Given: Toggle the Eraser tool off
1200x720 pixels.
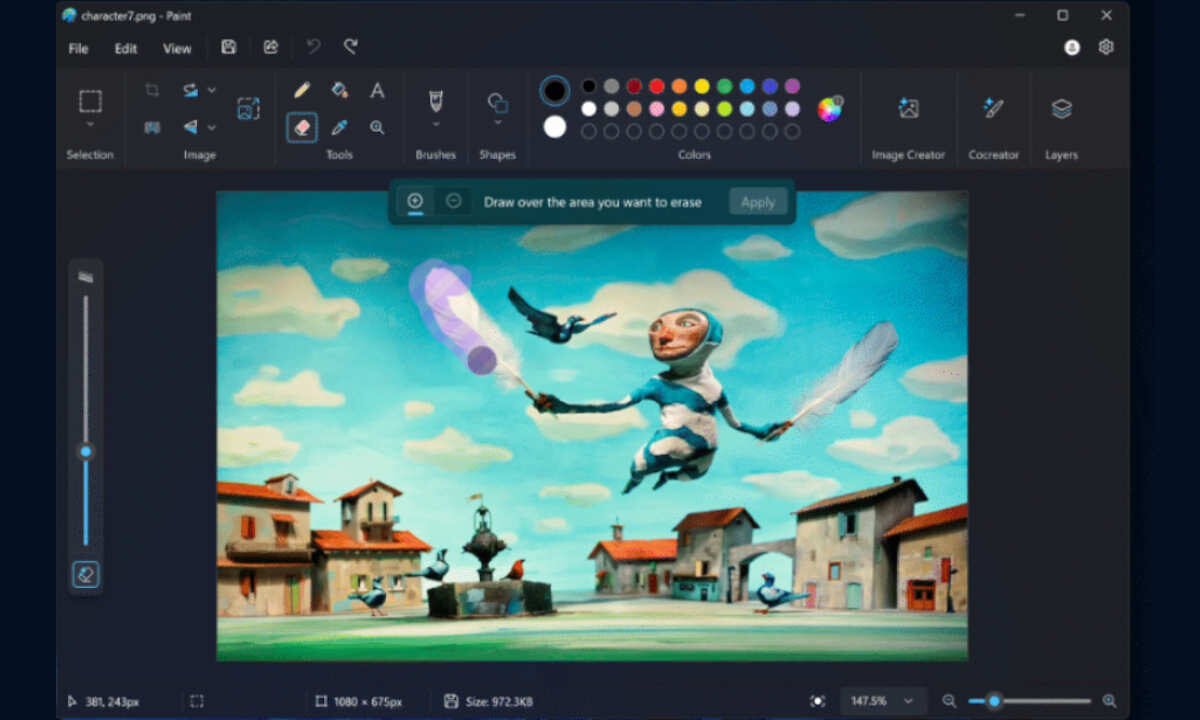Looking at the screenshot, I should pos(301,127).
